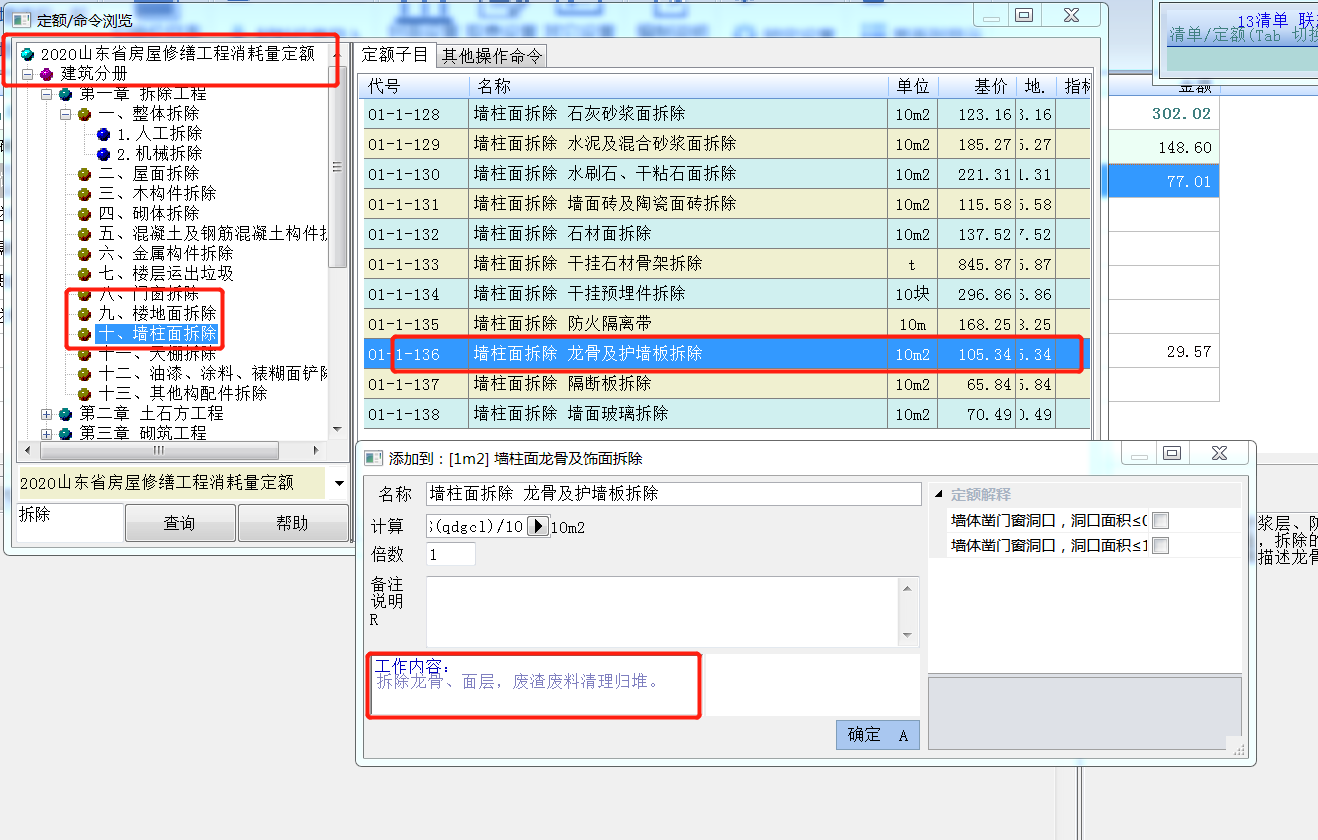The image size is (1318, 840).
Task: Click the teal ball icon of 第一章 拆除工程
Action: click(x=66, y=93)
